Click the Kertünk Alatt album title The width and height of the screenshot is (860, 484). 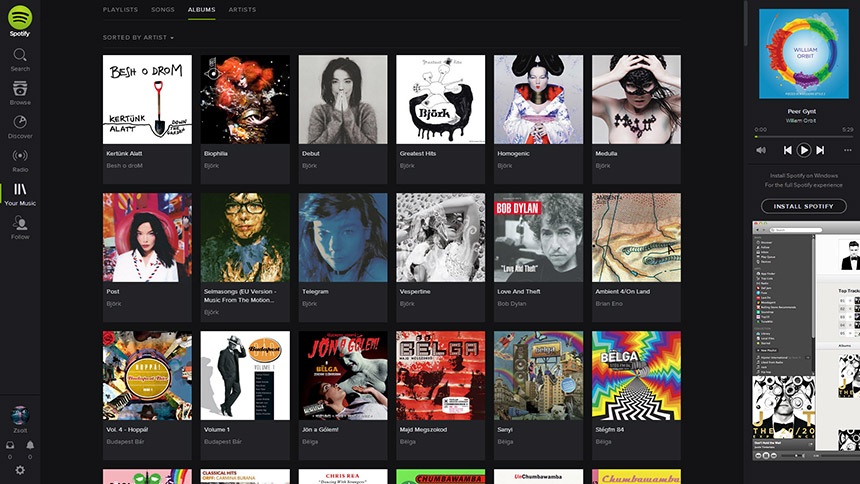click(x=125, y=154)
